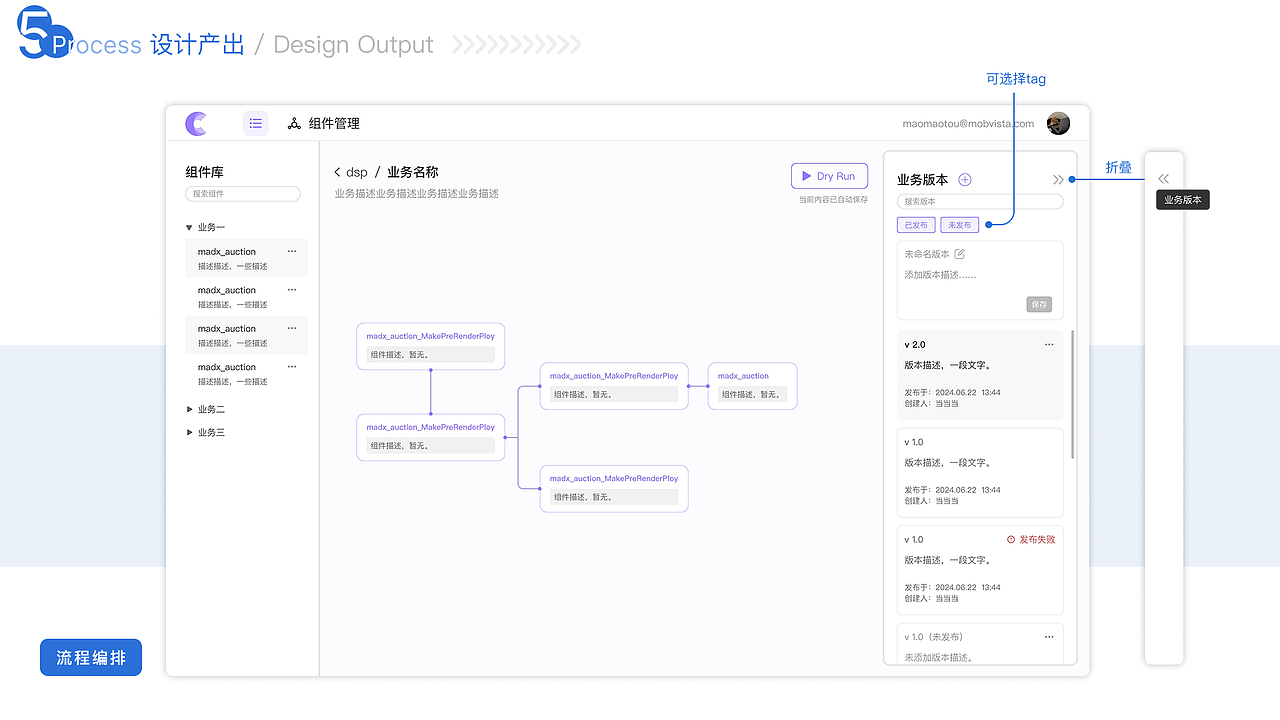Viewport: 1280px width, 720px height.
Task: Toggle the 已发布 filter tag
Action: [x=916, y=226]
